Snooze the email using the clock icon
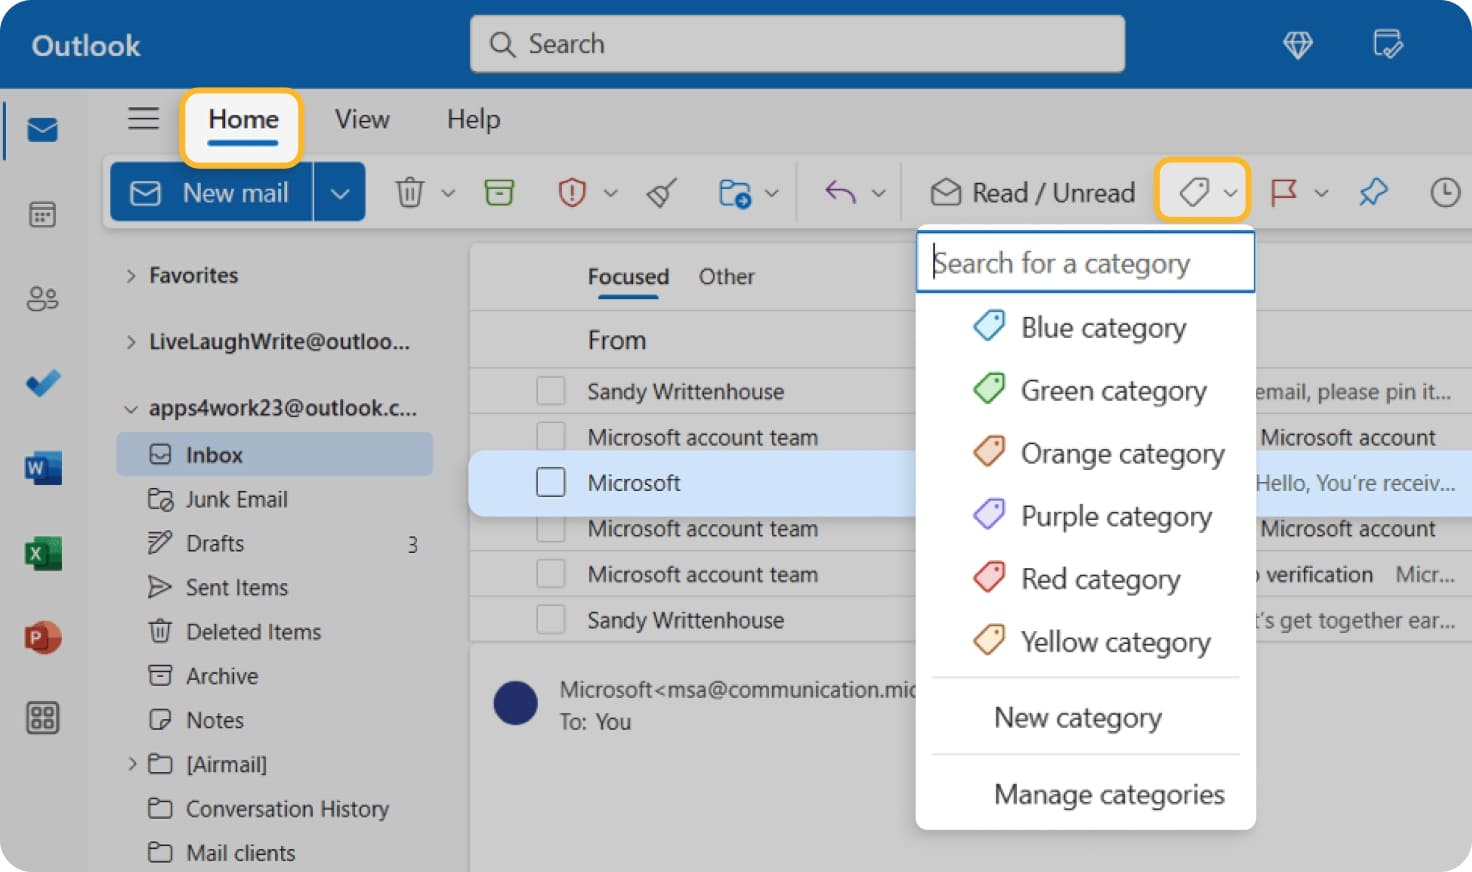Image resolution: width=1472 pixels, height=872 pixels. pos(1446,192)
